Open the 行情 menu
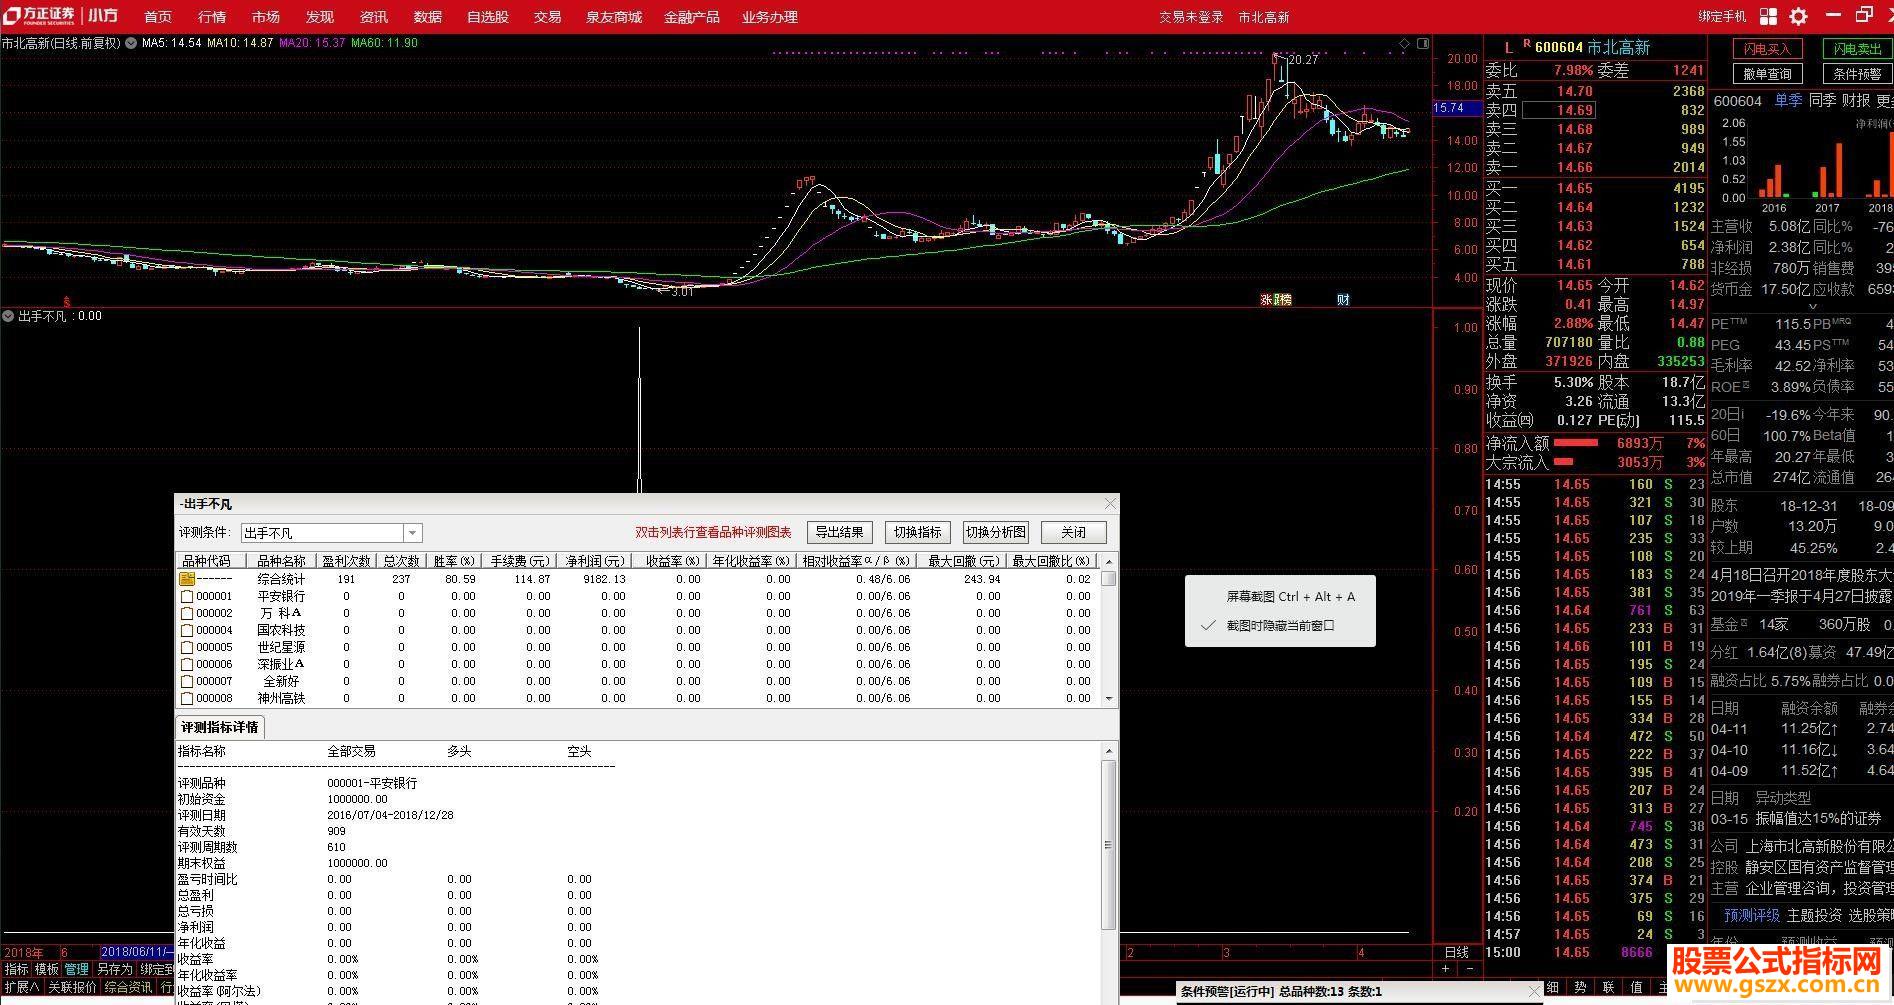 pyautogui.click(x=212, y=17)
